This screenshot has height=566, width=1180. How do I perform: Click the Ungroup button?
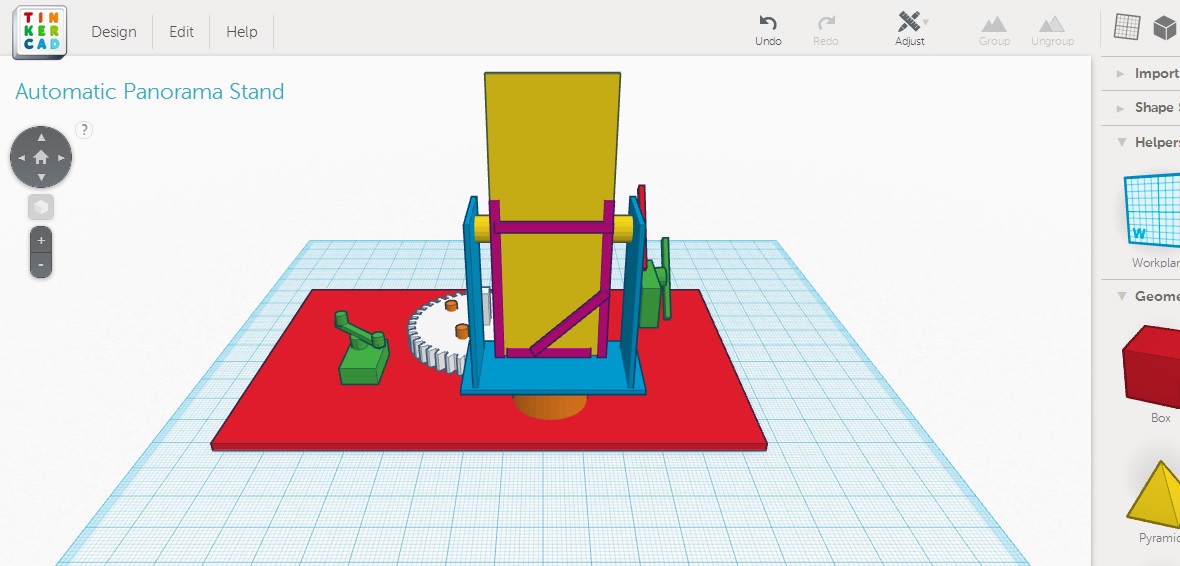(x=1052, y=30)
